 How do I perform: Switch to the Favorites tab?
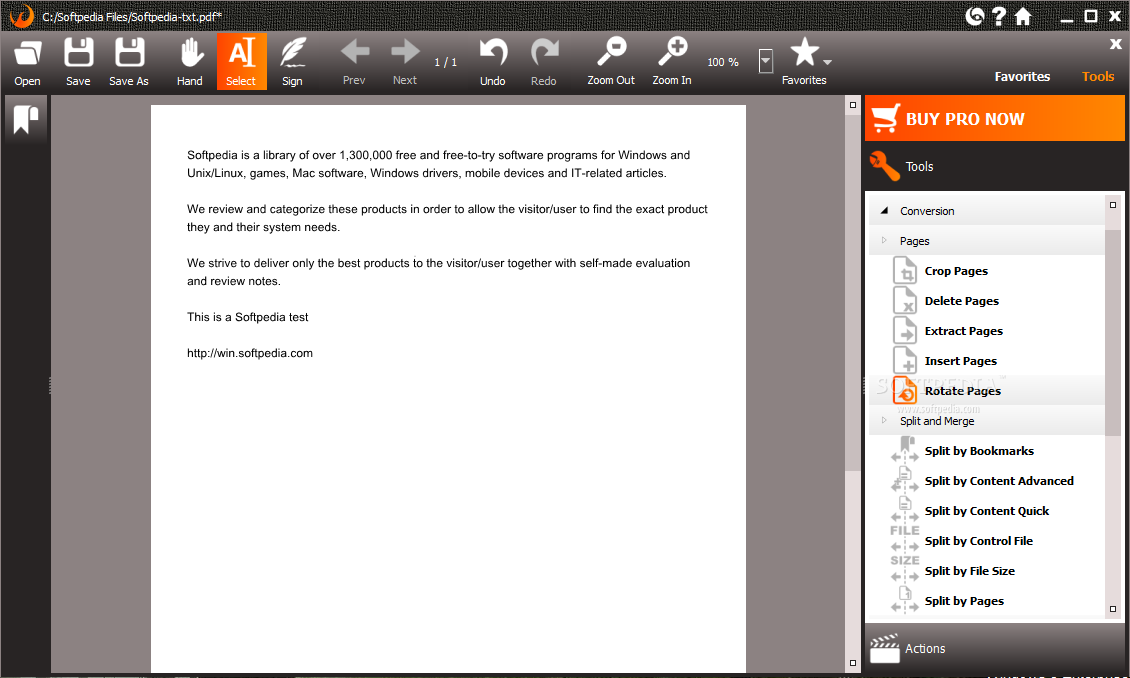tap(1022, 76)
